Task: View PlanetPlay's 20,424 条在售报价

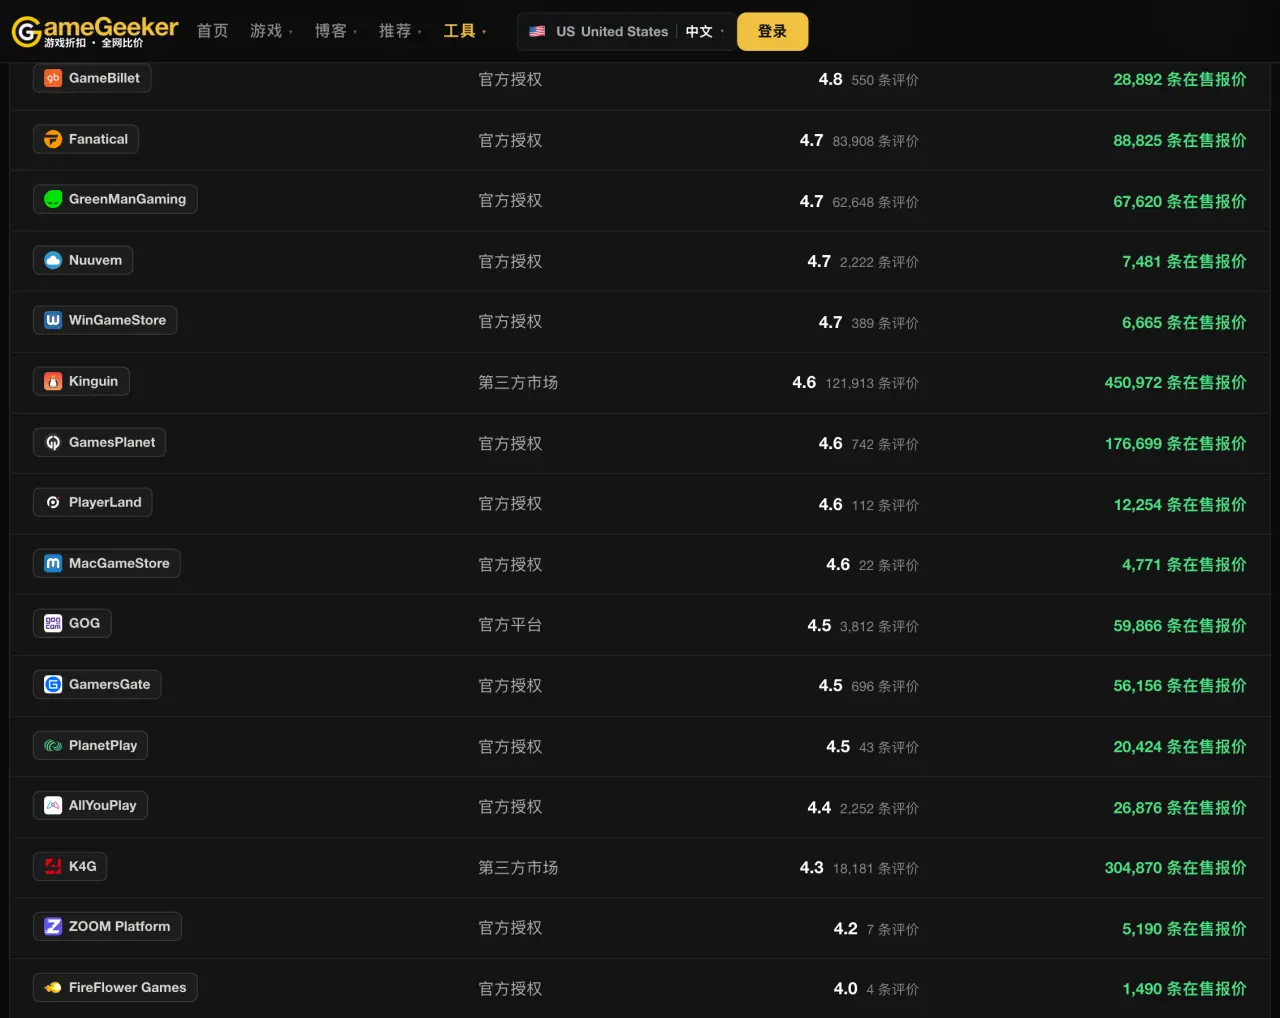Action: (1180, 746)
